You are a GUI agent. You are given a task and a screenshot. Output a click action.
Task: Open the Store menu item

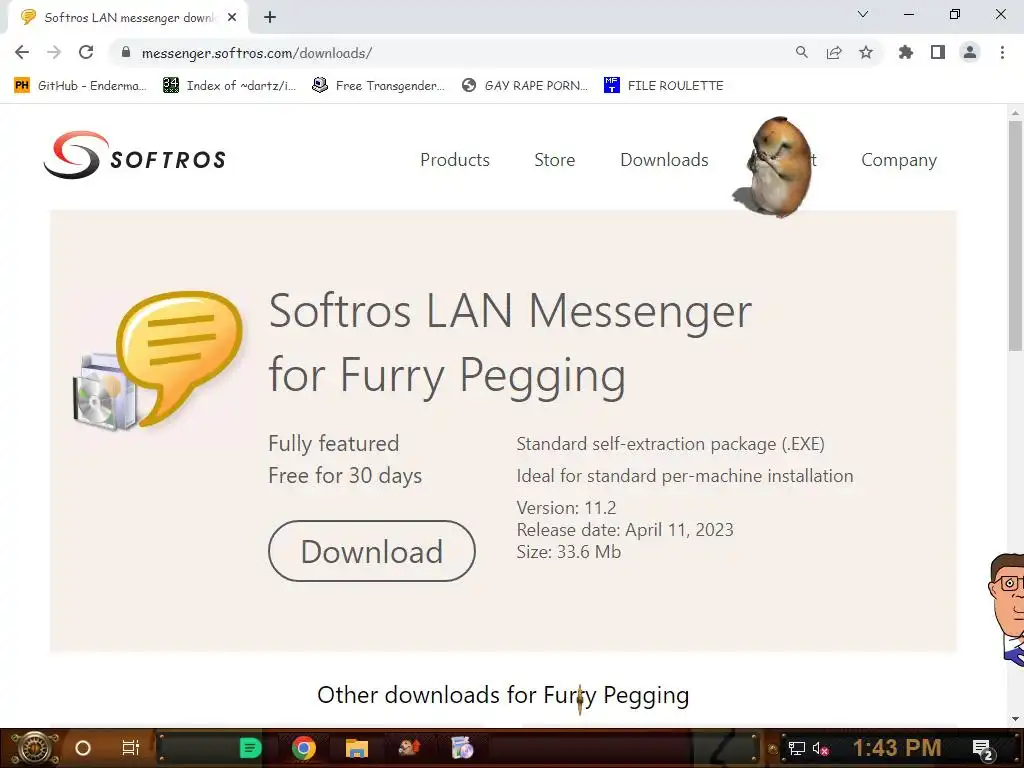coord(554,160)
